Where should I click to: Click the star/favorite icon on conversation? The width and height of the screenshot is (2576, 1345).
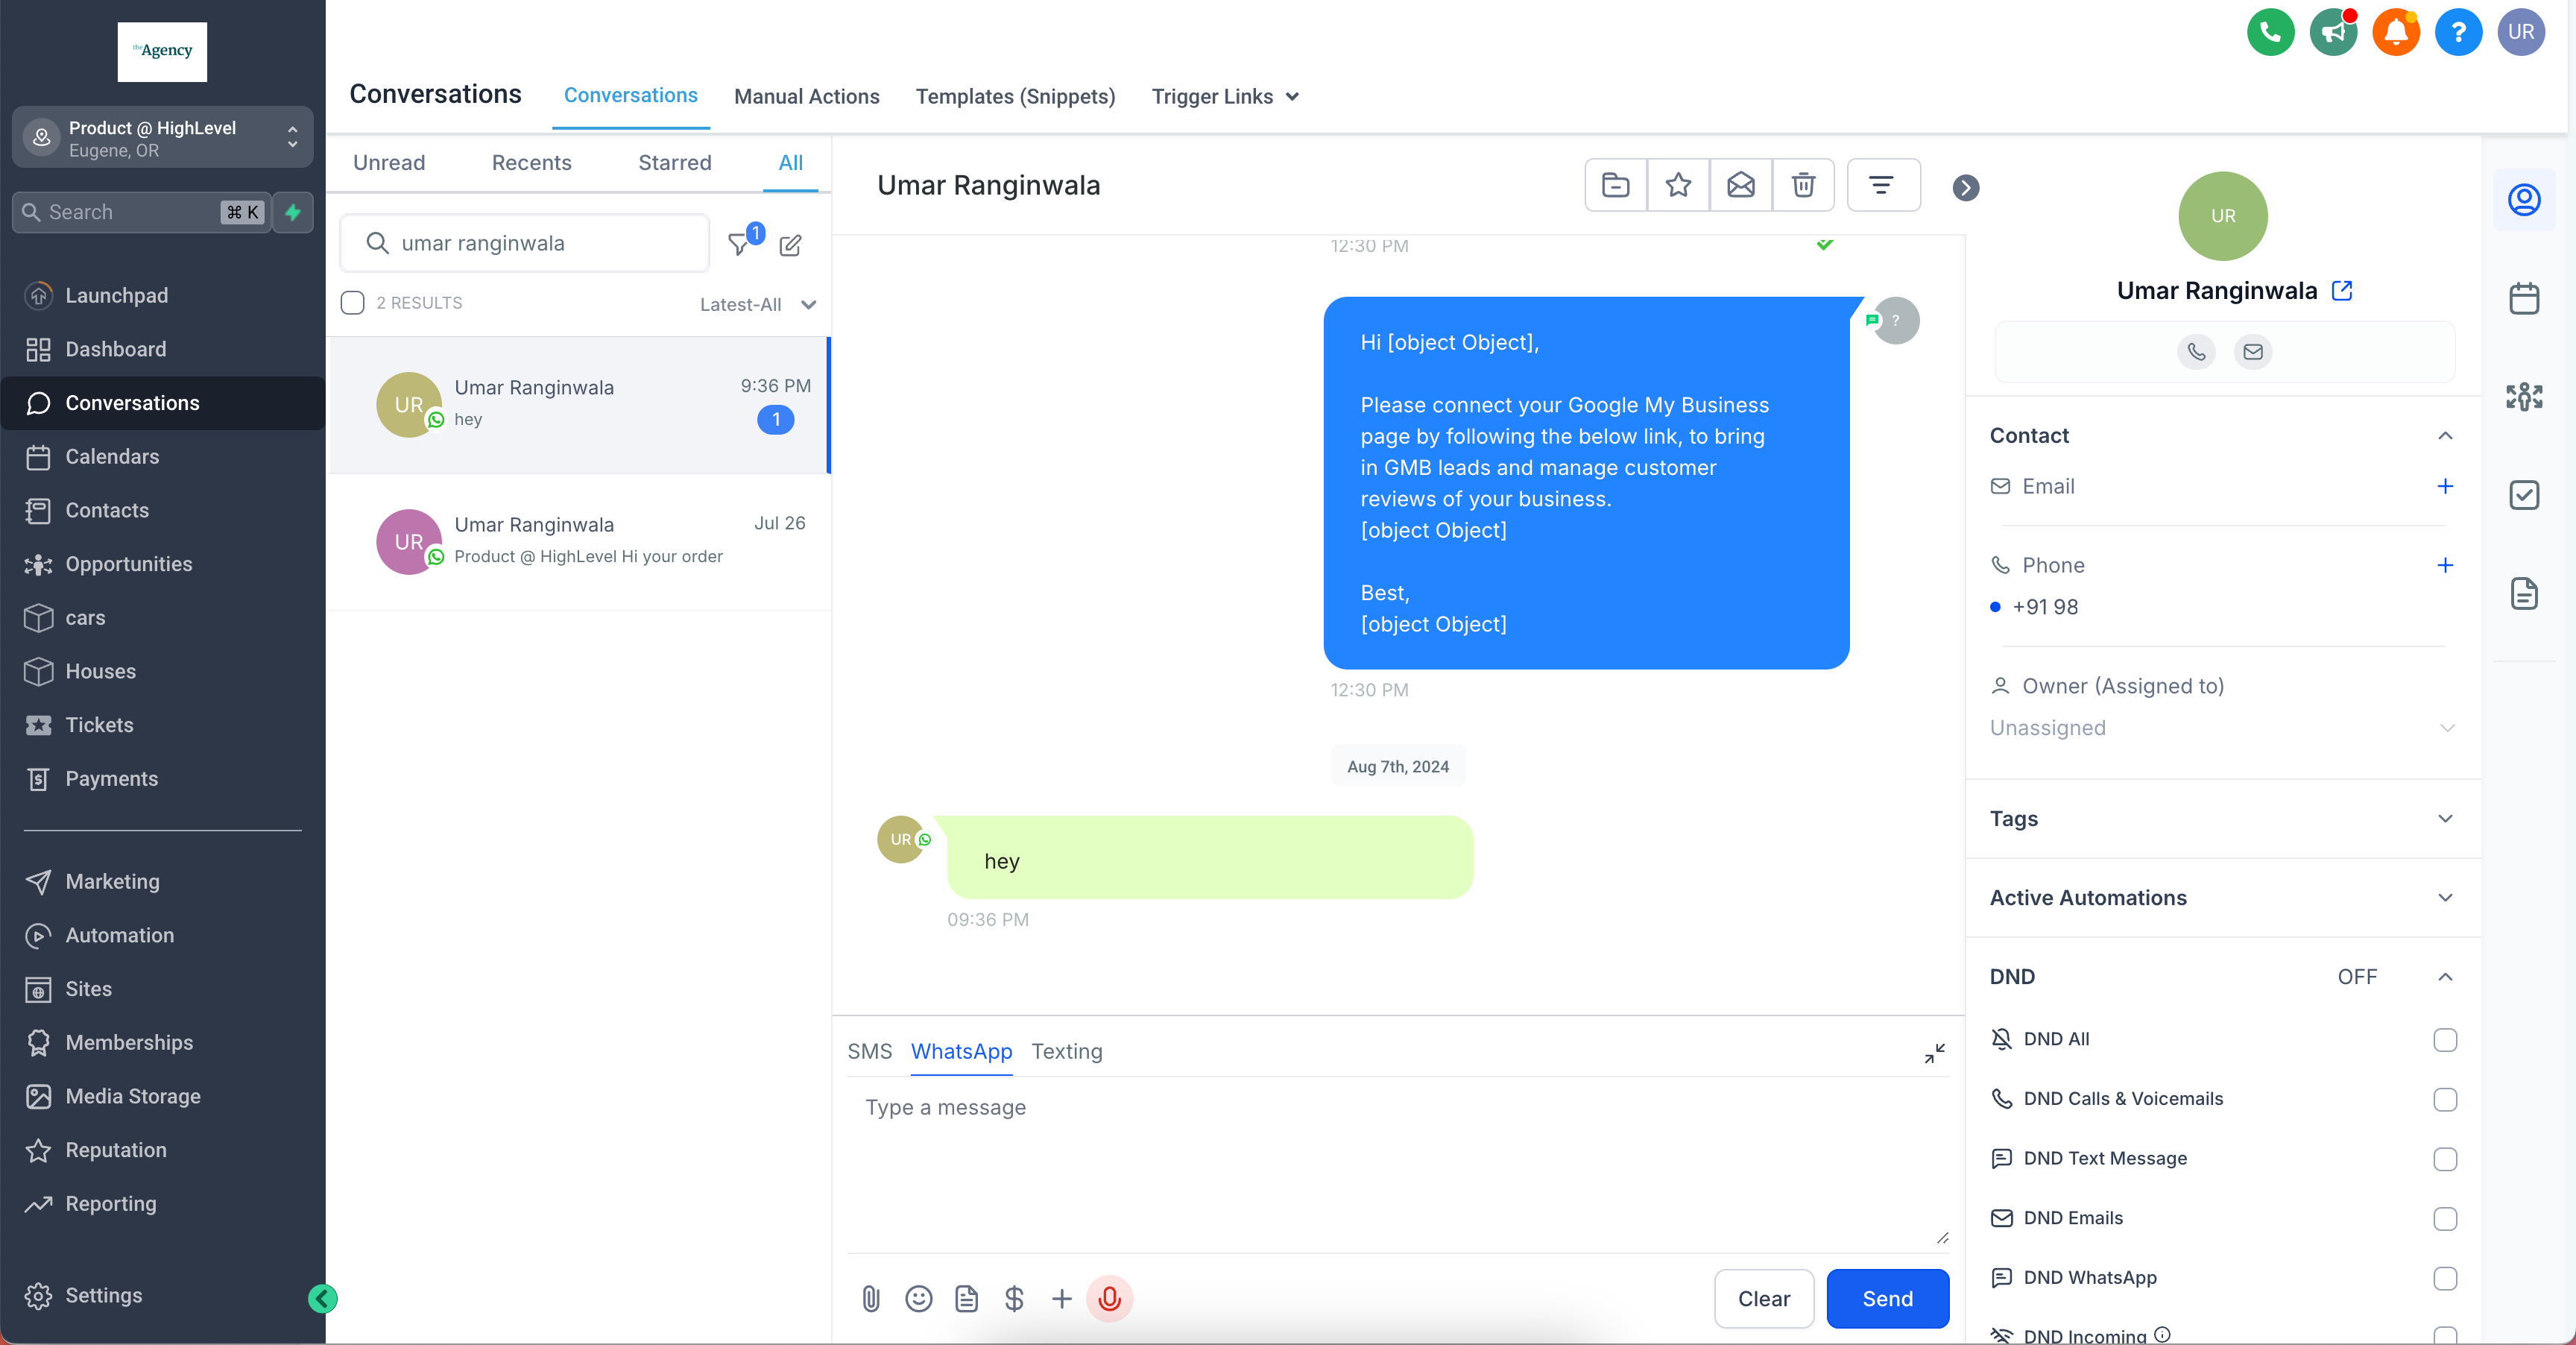1678,186
